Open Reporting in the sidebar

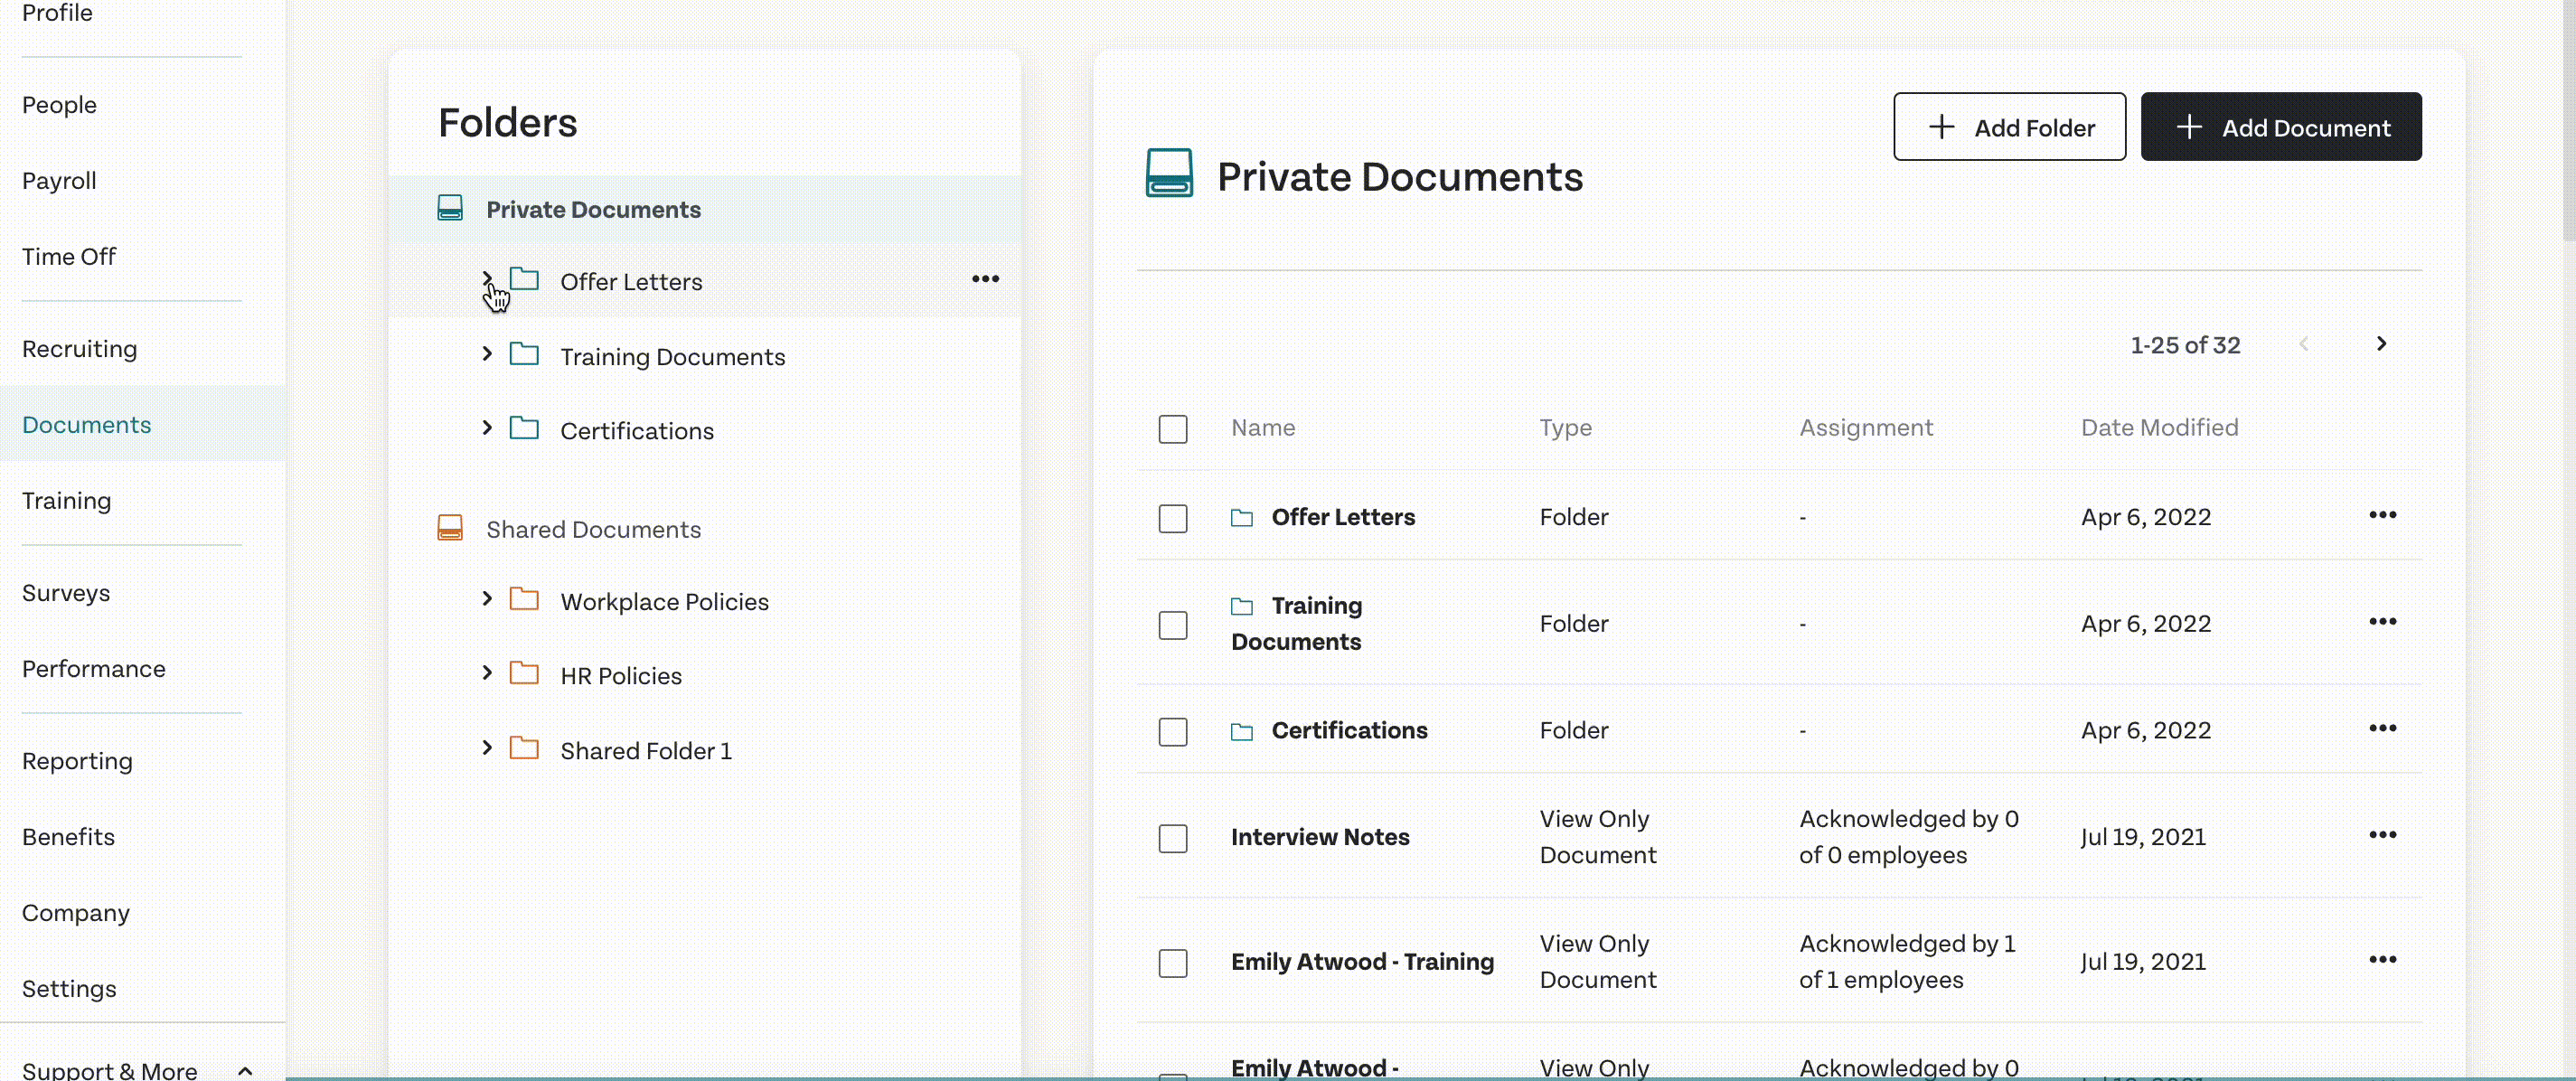(78, 761)
